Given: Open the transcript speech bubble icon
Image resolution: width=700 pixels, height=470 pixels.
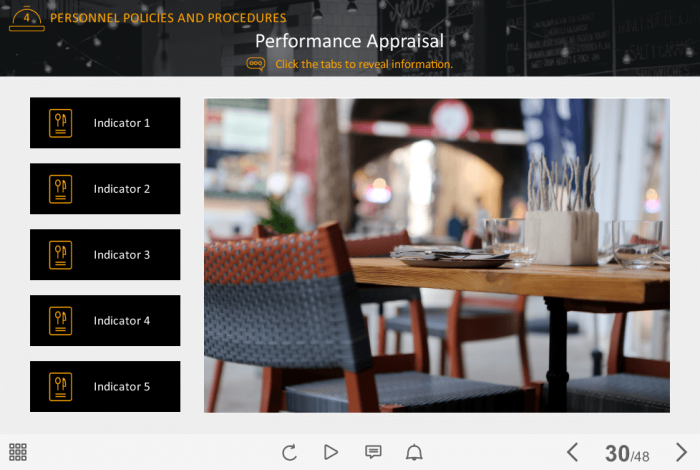Looking at the screenshot, I should pyautogui.click(x=373, y=452).
